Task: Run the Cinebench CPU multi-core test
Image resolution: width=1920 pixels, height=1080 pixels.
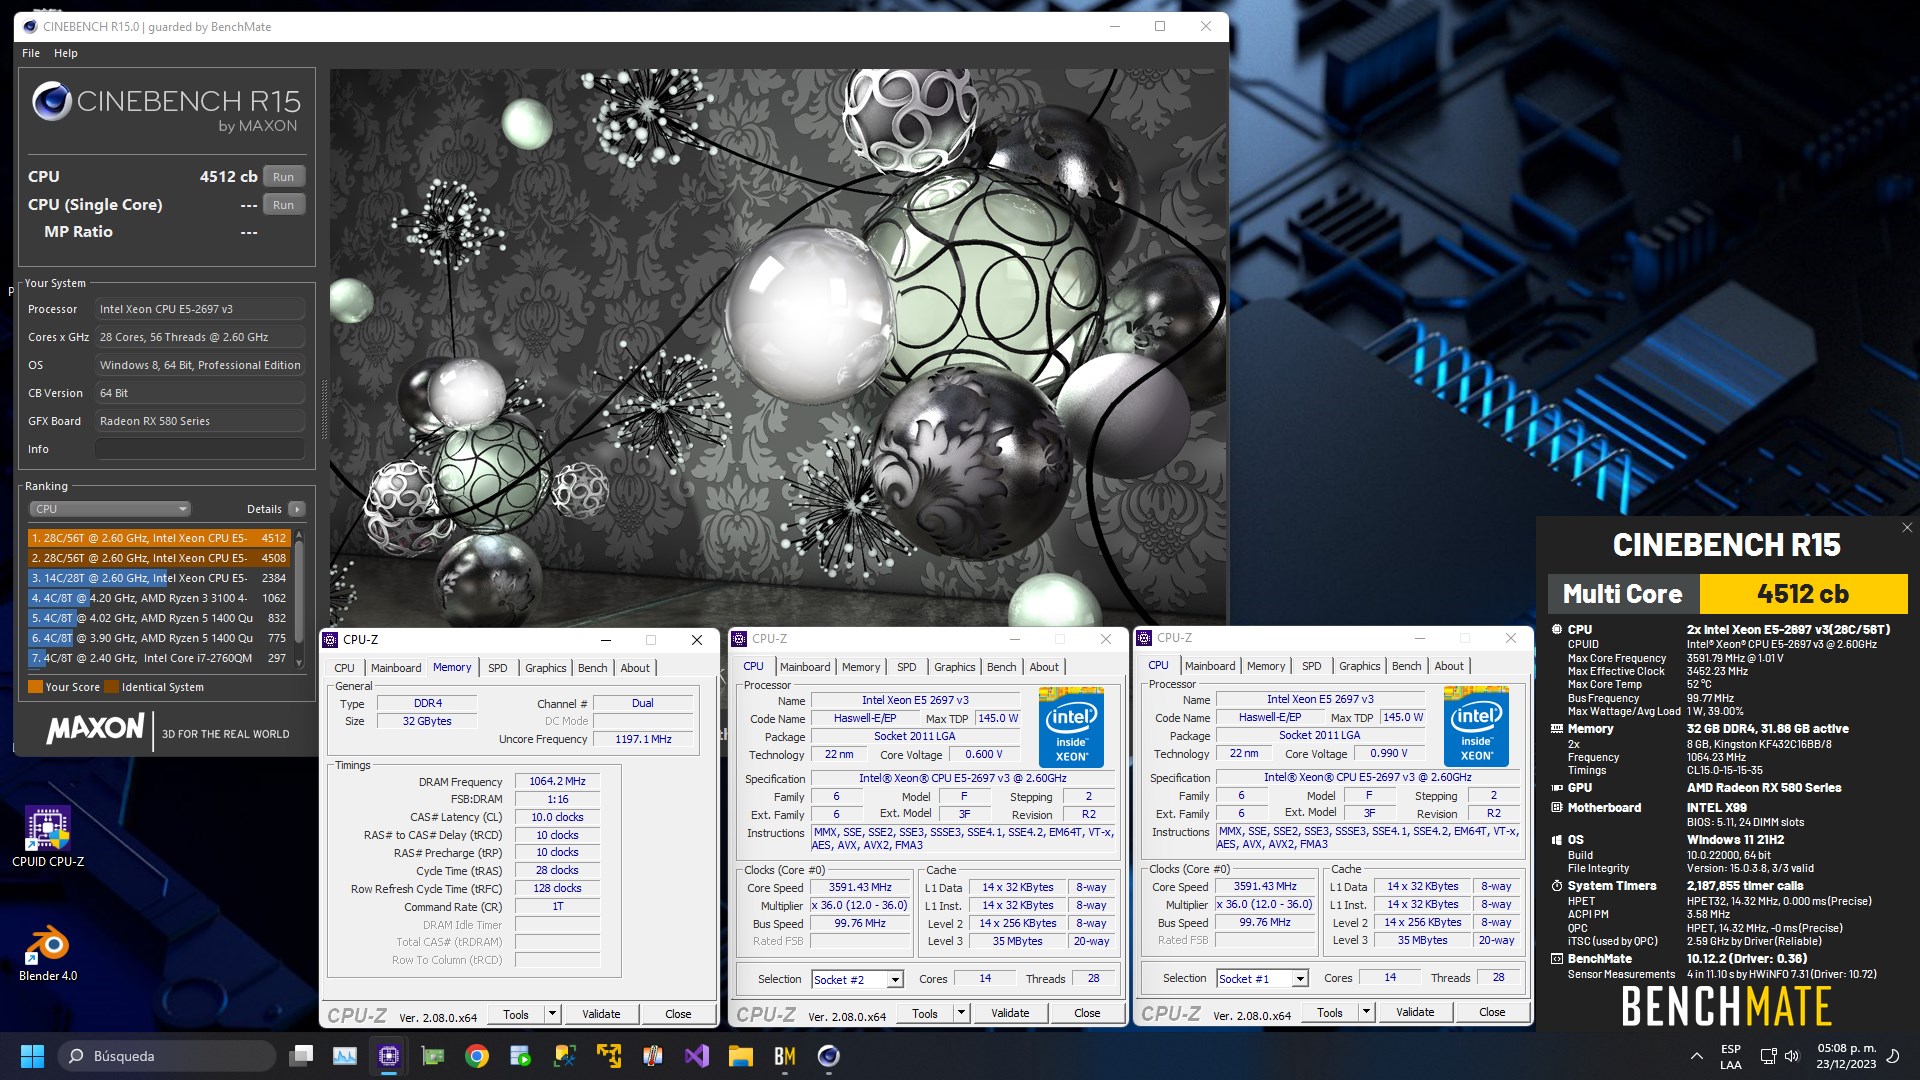Action: (x=284, y=177)
